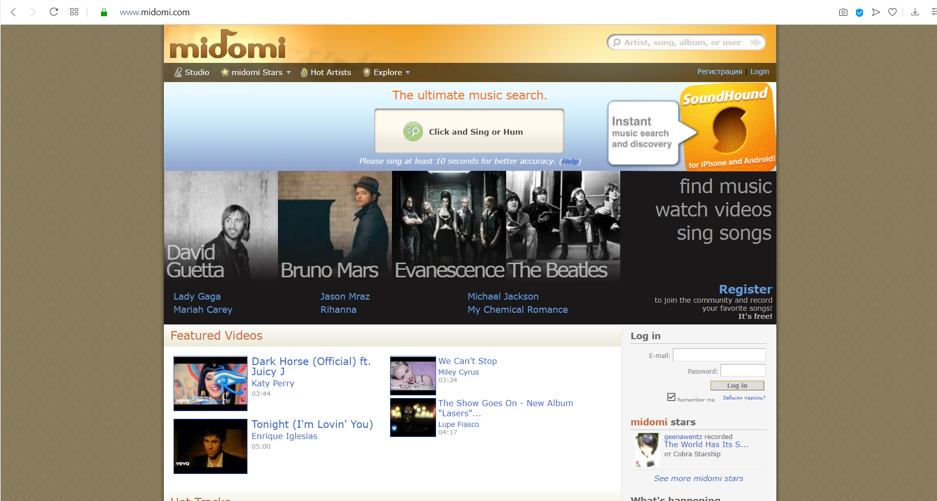Submit search with the arrow icon in search box

pos(756,42)
